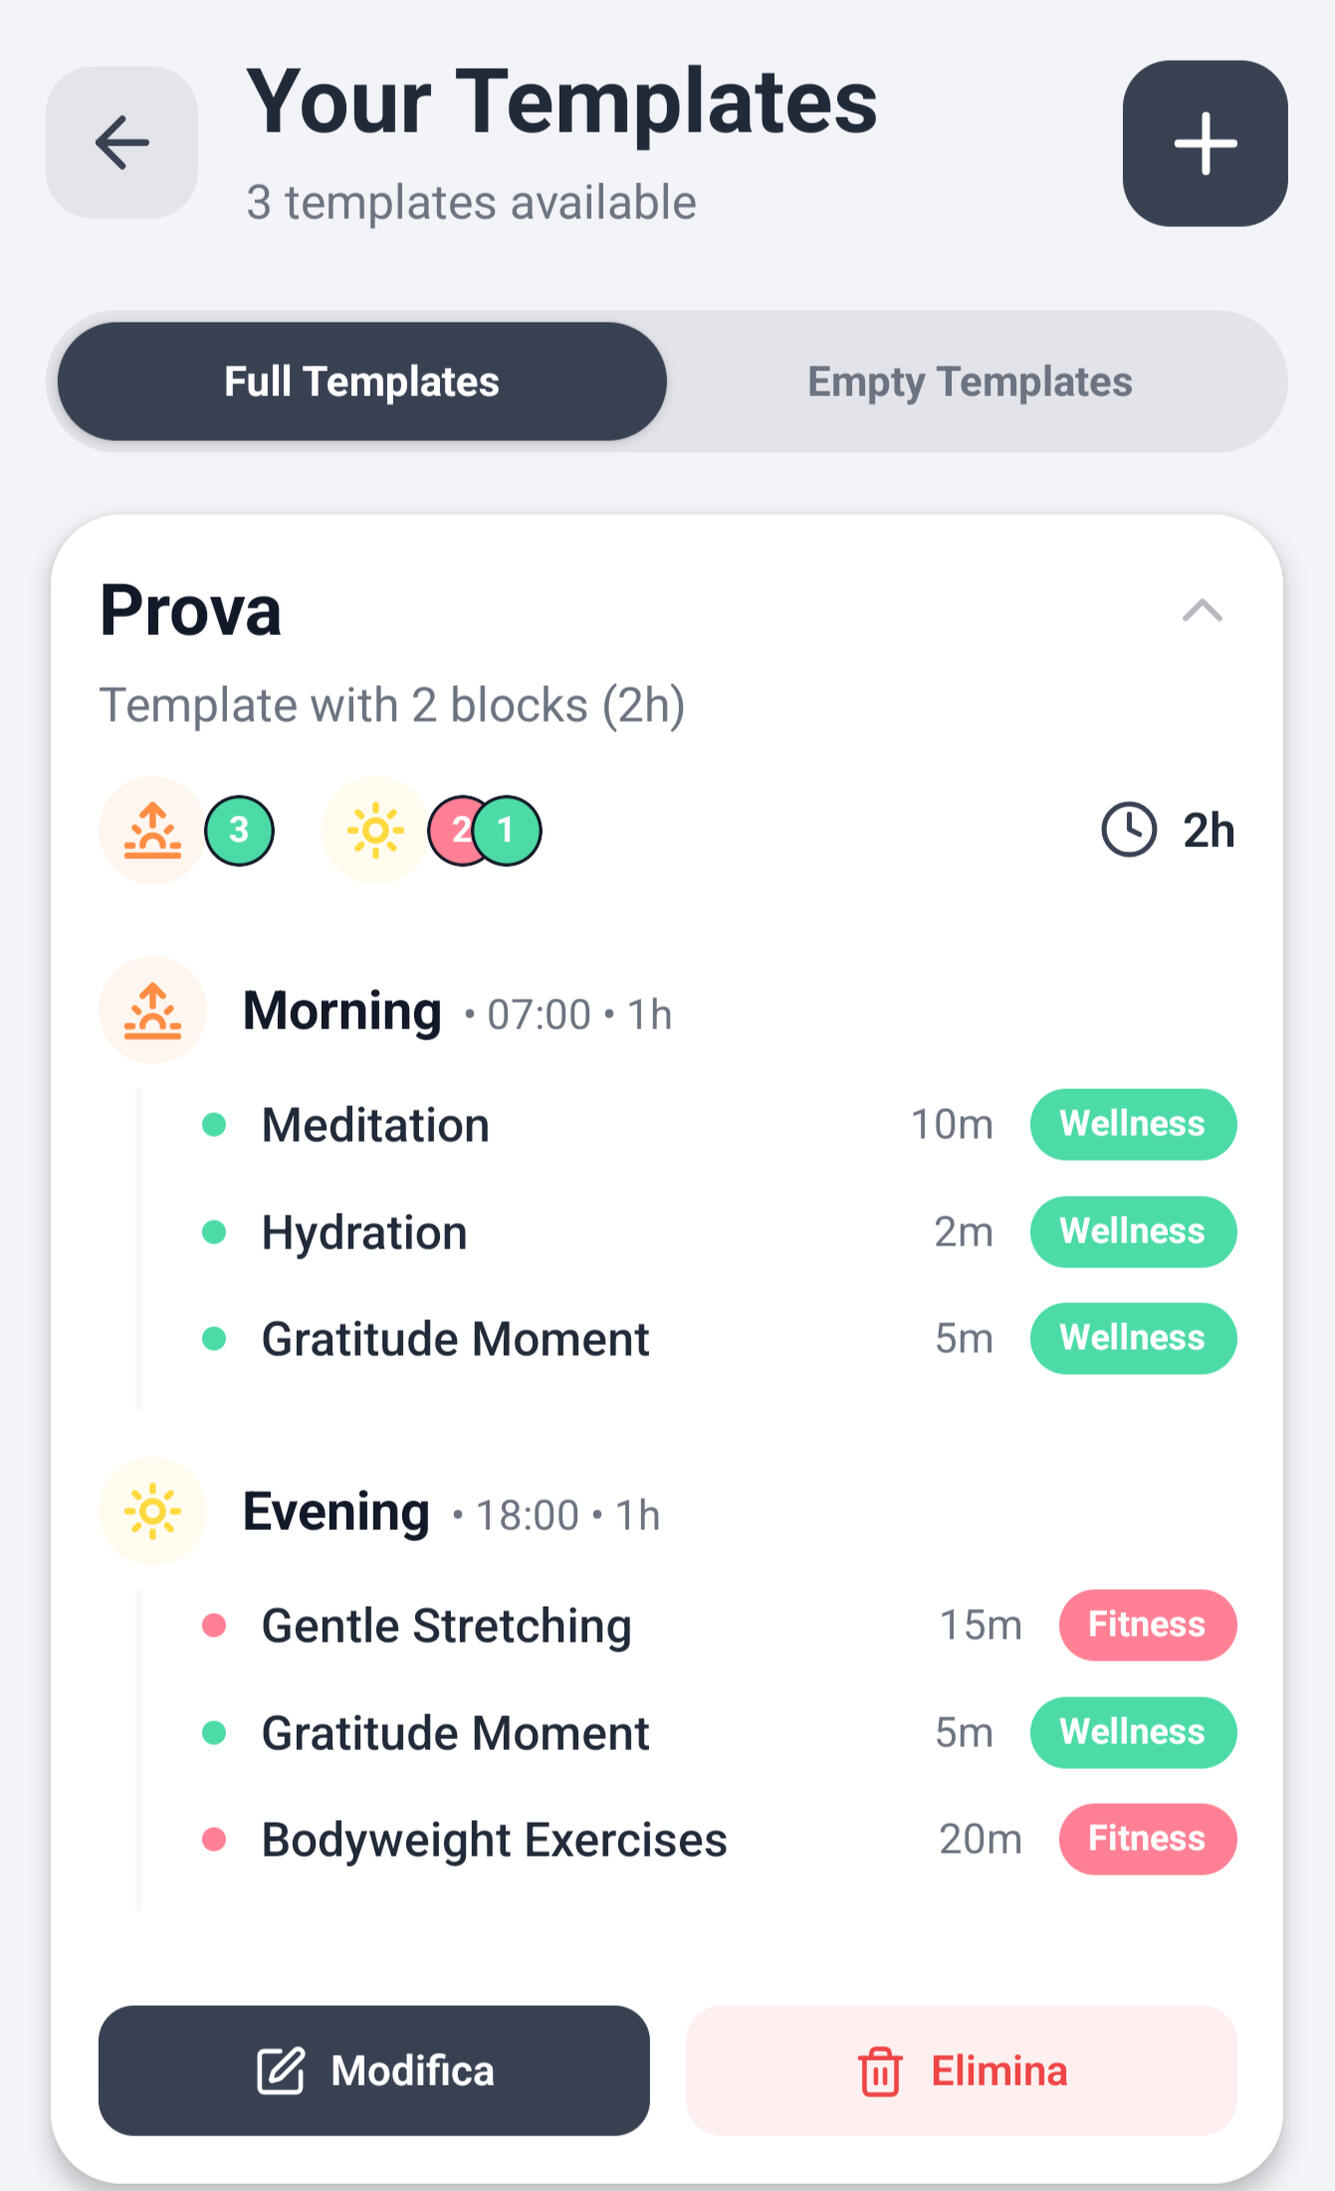Tap the plus icon to add template

coord(1204,143)
